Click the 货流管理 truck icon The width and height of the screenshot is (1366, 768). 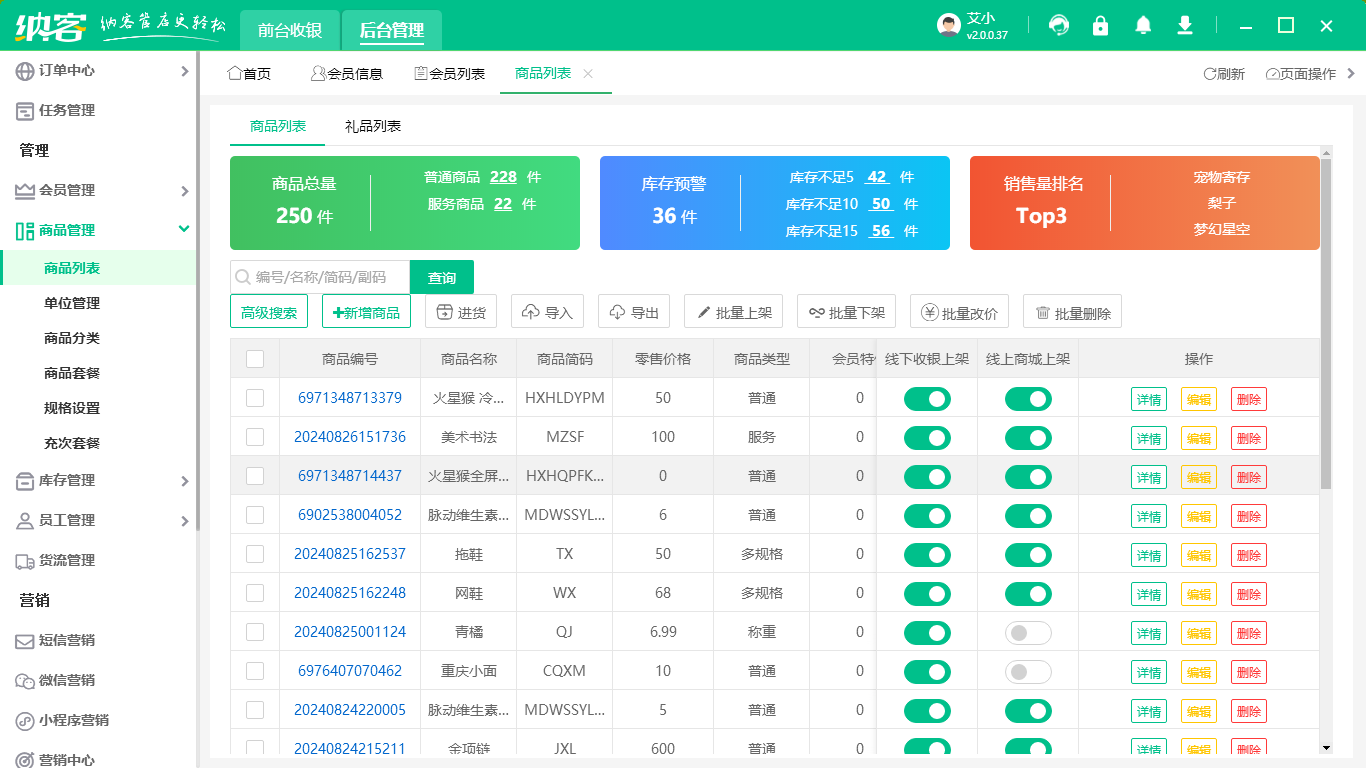click(25, 561)
